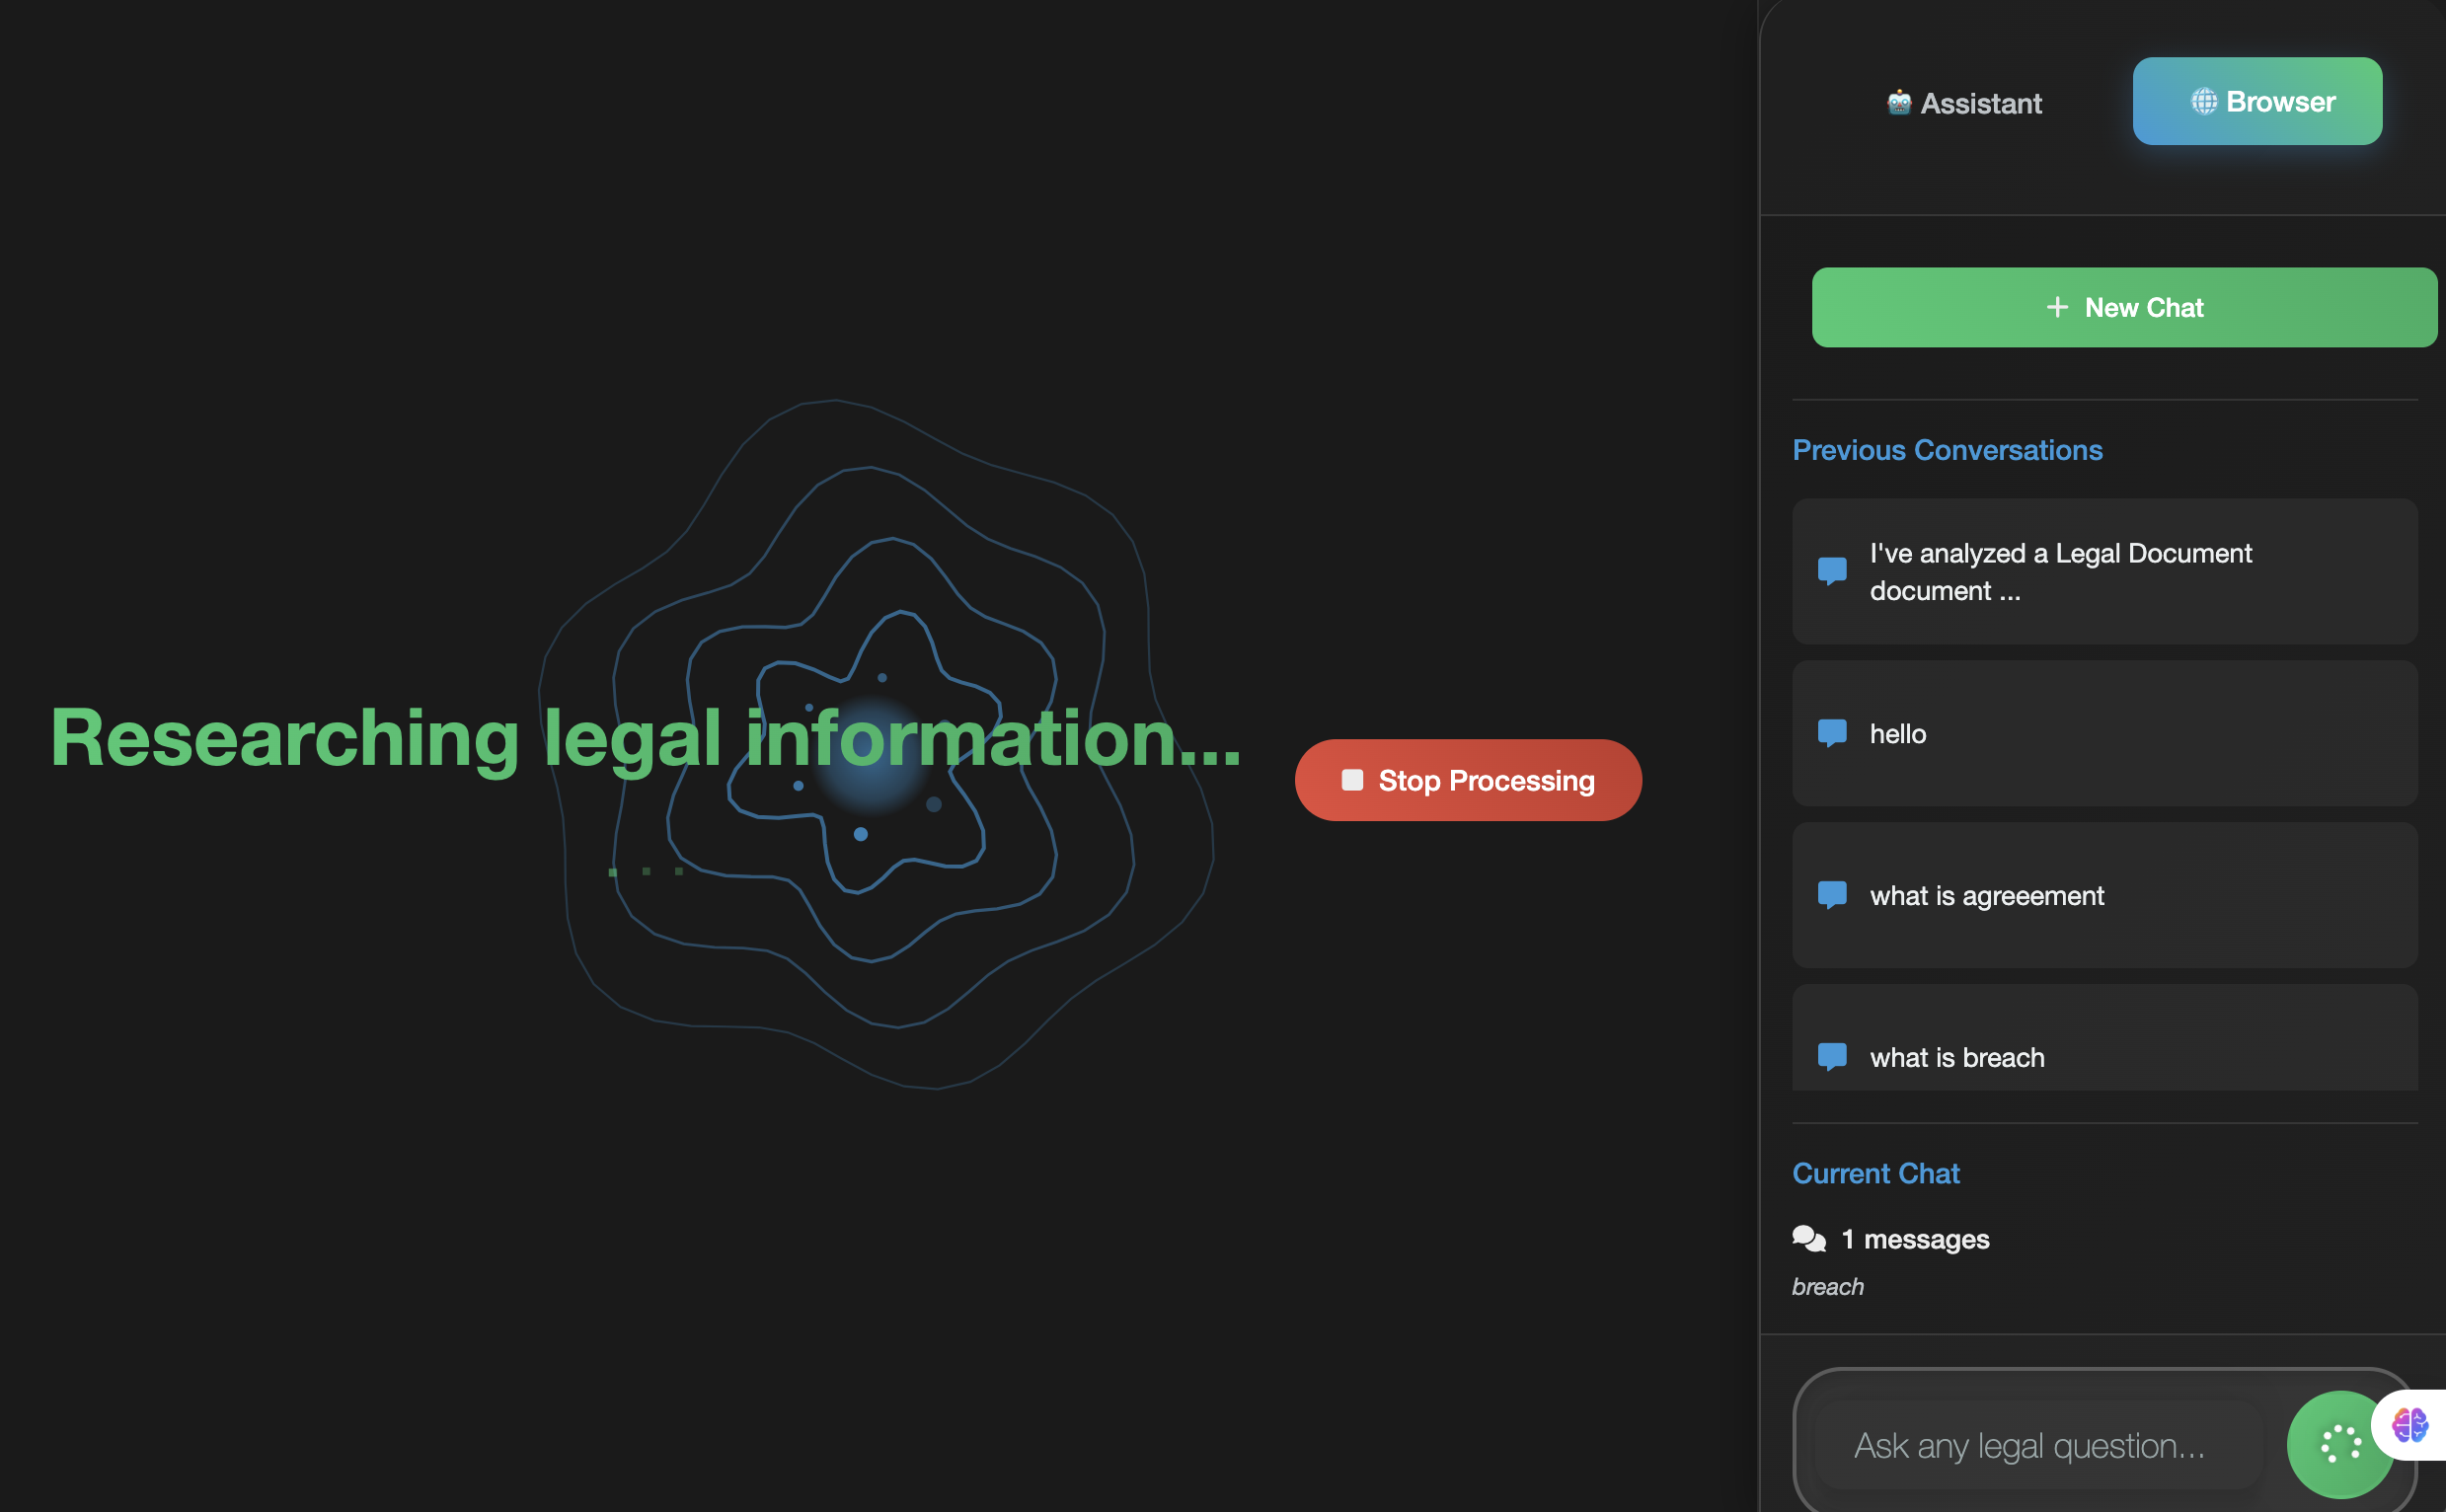Click chat bubble icon beside 'hello'
2446x1512 pixels.
(x=1831, y=733)
